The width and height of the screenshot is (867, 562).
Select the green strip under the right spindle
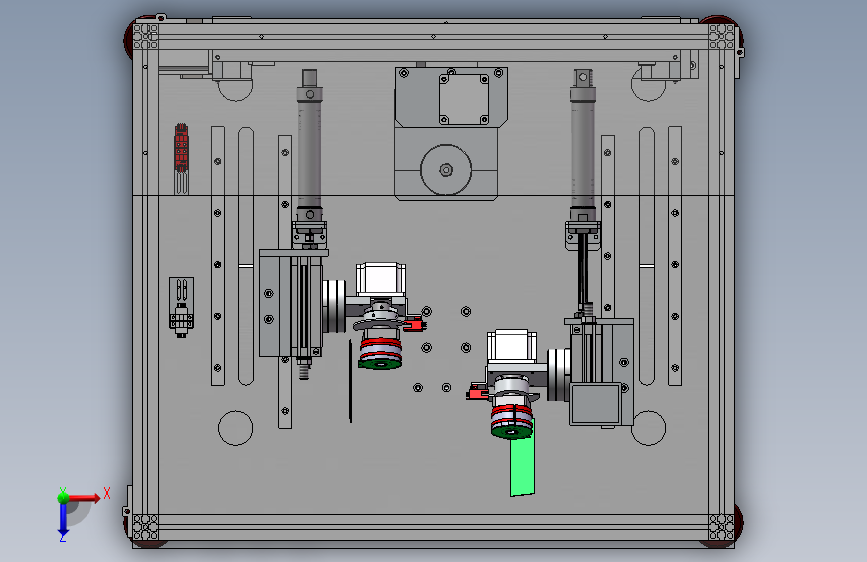click(x=522, y=458)
